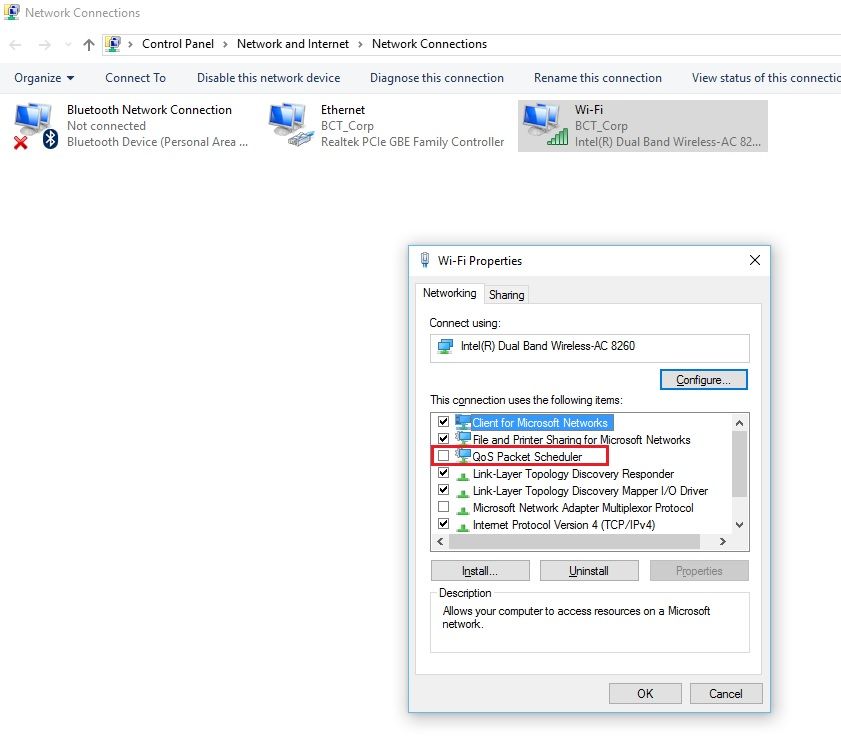Select File and Printer Sharing for Microsoft Networks text
This screenshot has height=741, width=841.
pyautogui.click(x=581, y=440)
